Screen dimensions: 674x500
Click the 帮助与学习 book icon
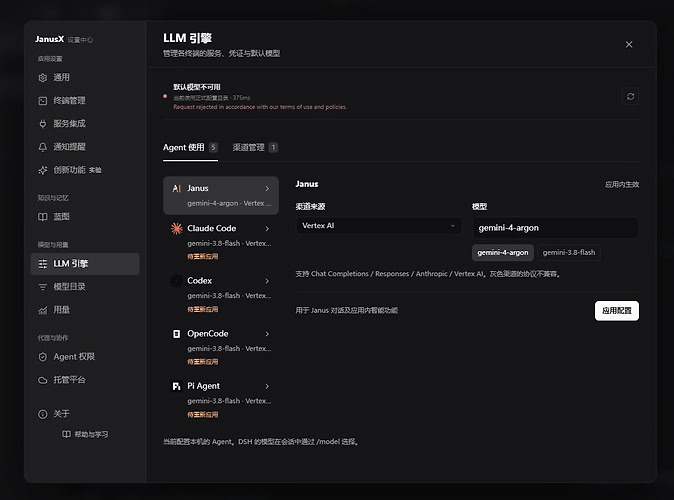[66, 434]
